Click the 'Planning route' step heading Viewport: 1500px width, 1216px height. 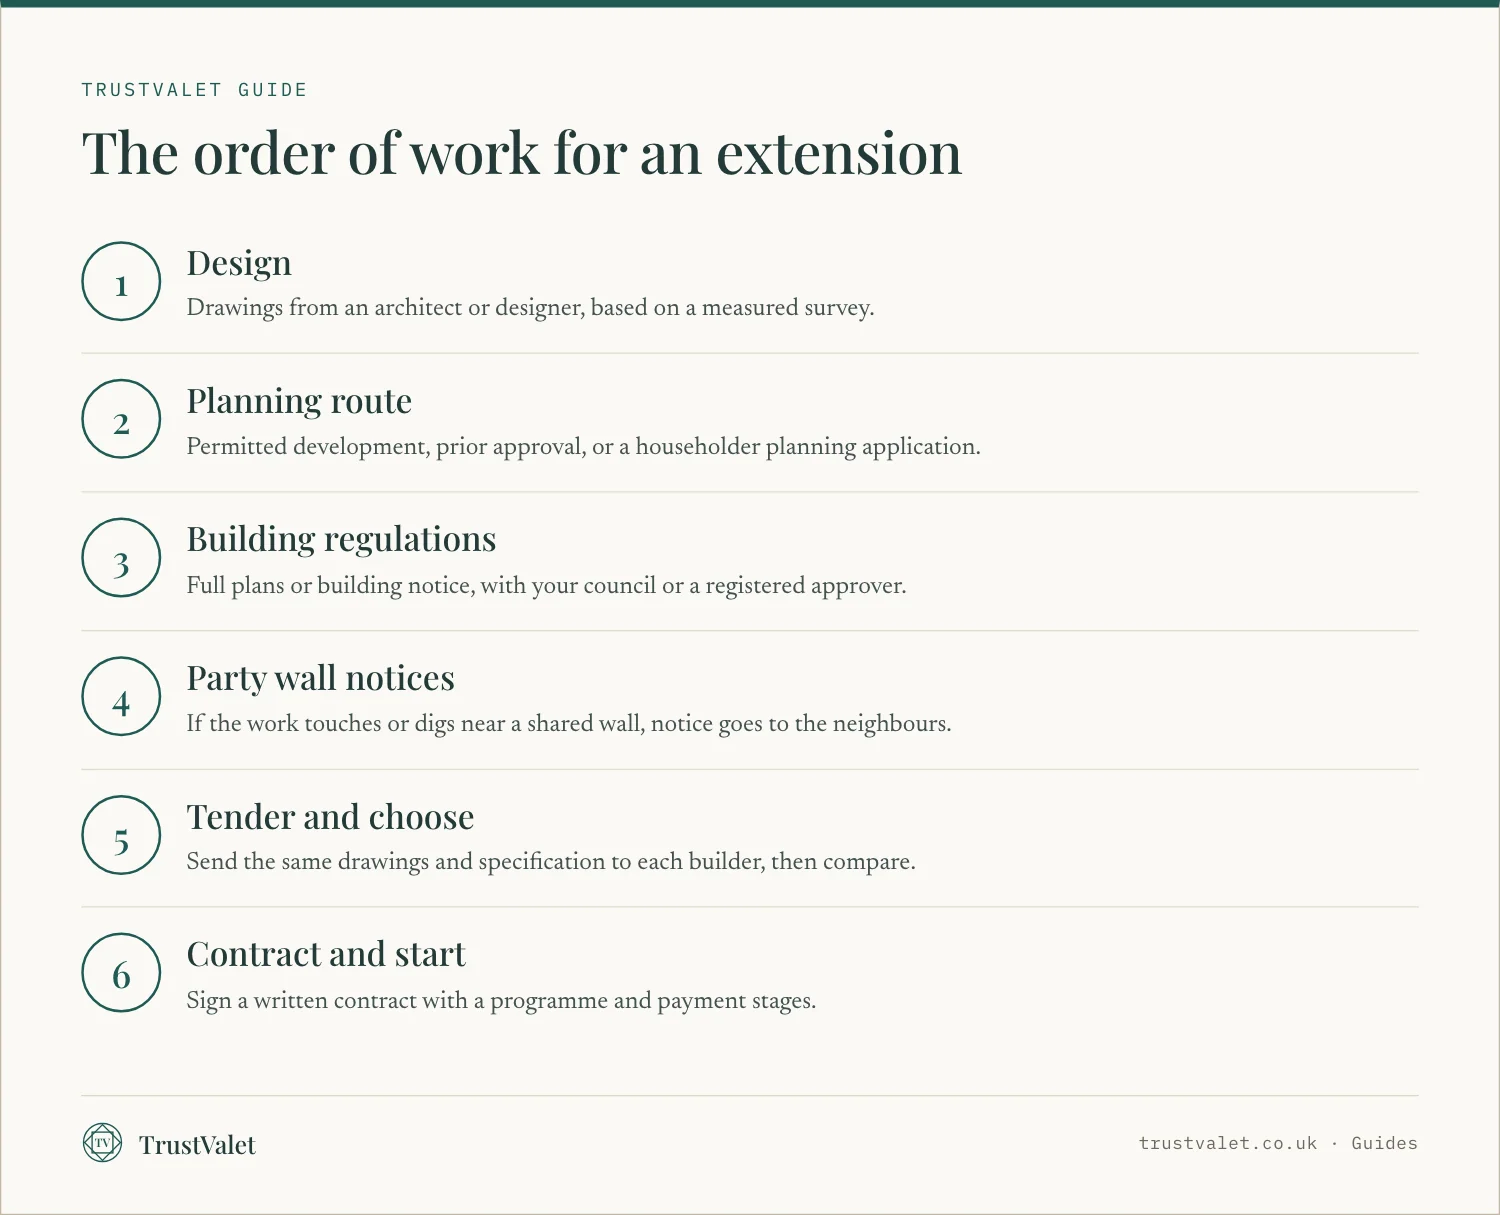[299, 402]
